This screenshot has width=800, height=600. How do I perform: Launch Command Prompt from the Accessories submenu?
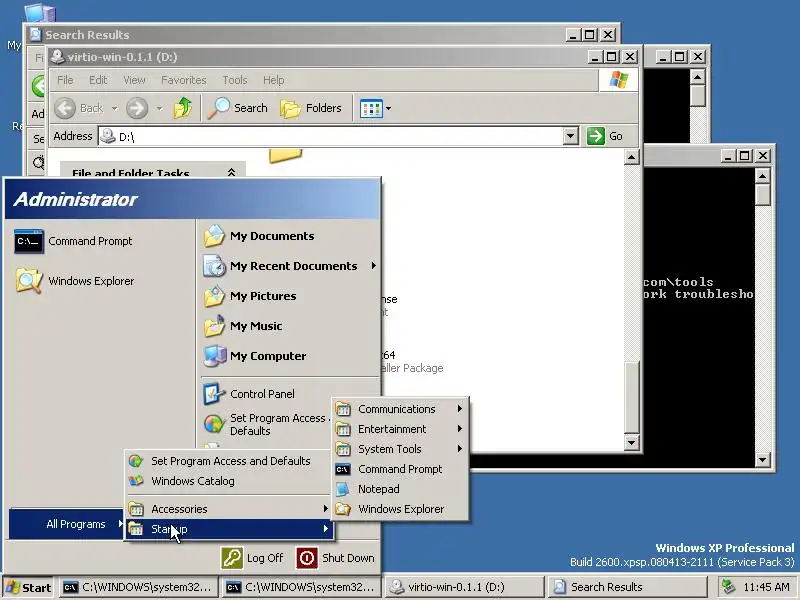click(400, 469)
